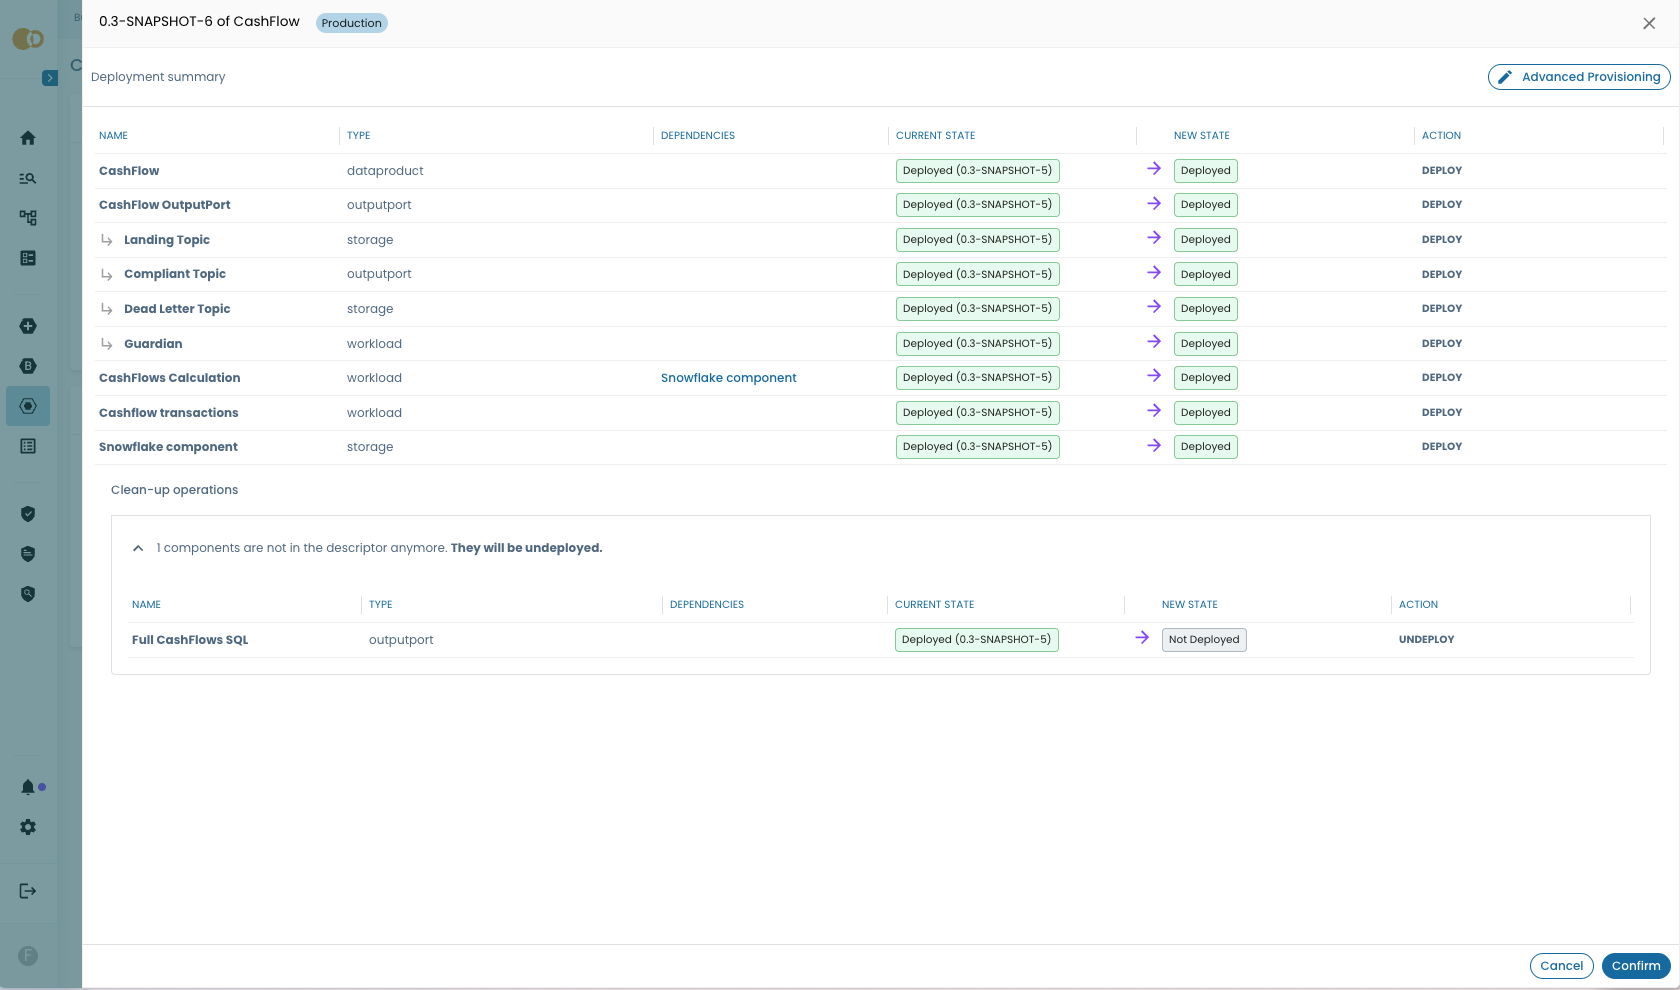The image size is (1680, 990).
Task: Click the Cancel button
Action: pyautogui.click(x=1561, y=966)
